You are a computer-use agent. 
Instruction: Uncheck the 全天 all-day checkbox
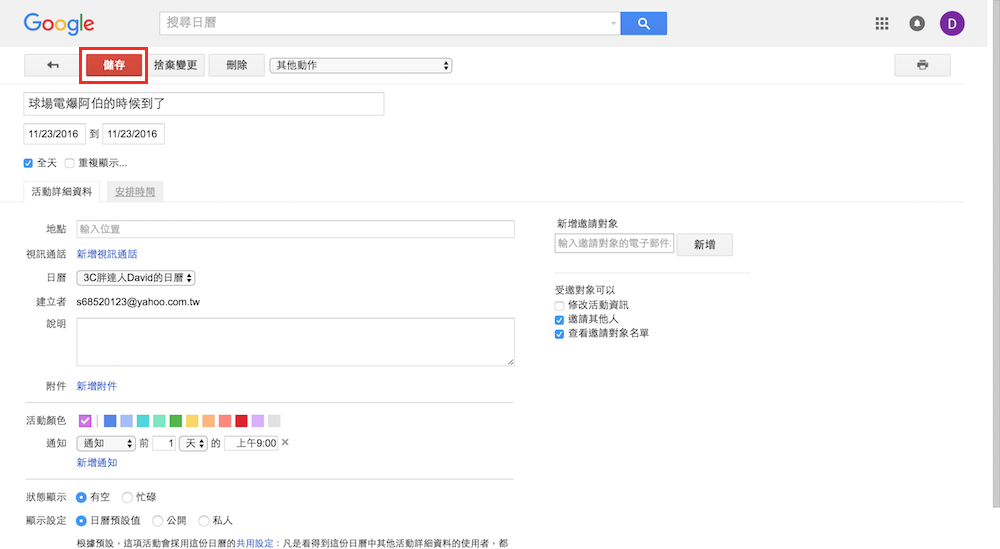[28, 163]
